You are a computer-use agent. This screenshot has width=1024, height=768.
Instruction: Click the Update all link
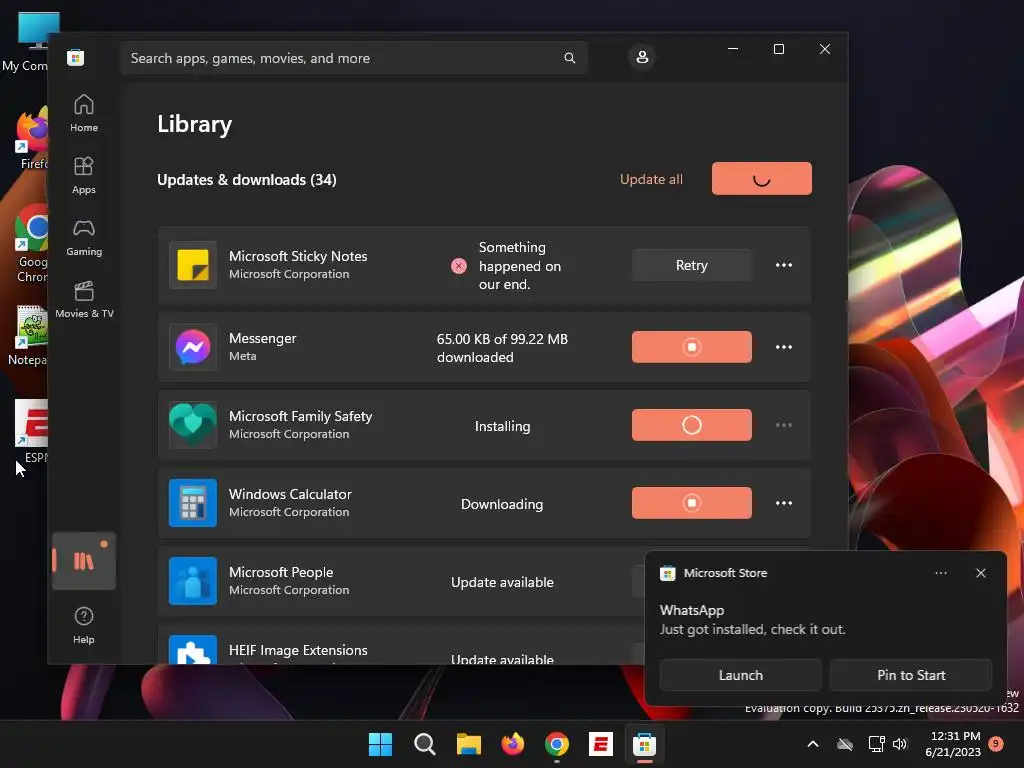[x=651, y=179]
